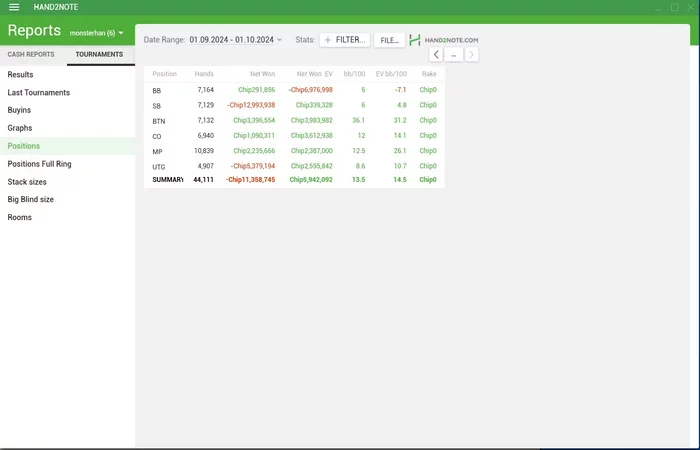700x450 pixels.
Task: Open the Rooms report
Action: pos(67,217)
